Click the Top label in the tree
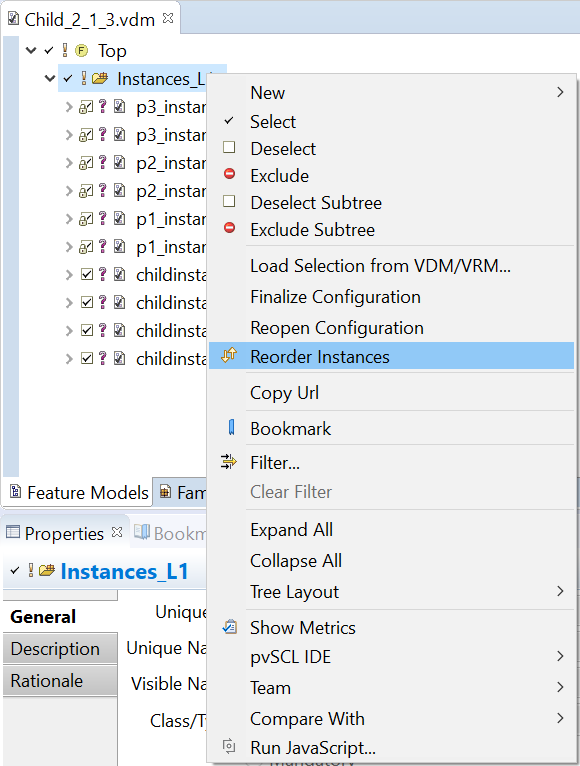Image resolution: width=580 pixels, height=766 pixels. [112, 51]
